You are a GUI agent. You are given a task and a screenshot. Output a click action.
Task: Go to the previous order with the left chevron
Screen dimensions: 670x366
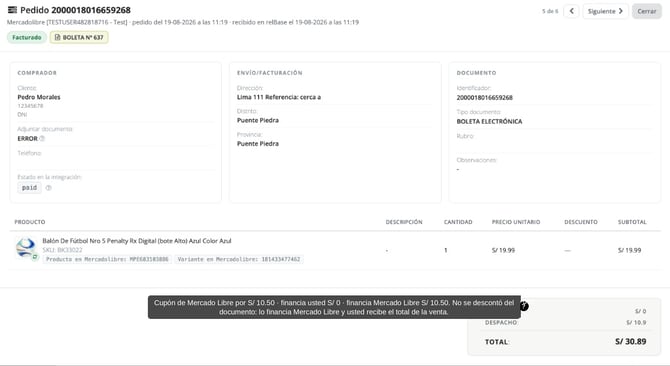tap(571, 11)
